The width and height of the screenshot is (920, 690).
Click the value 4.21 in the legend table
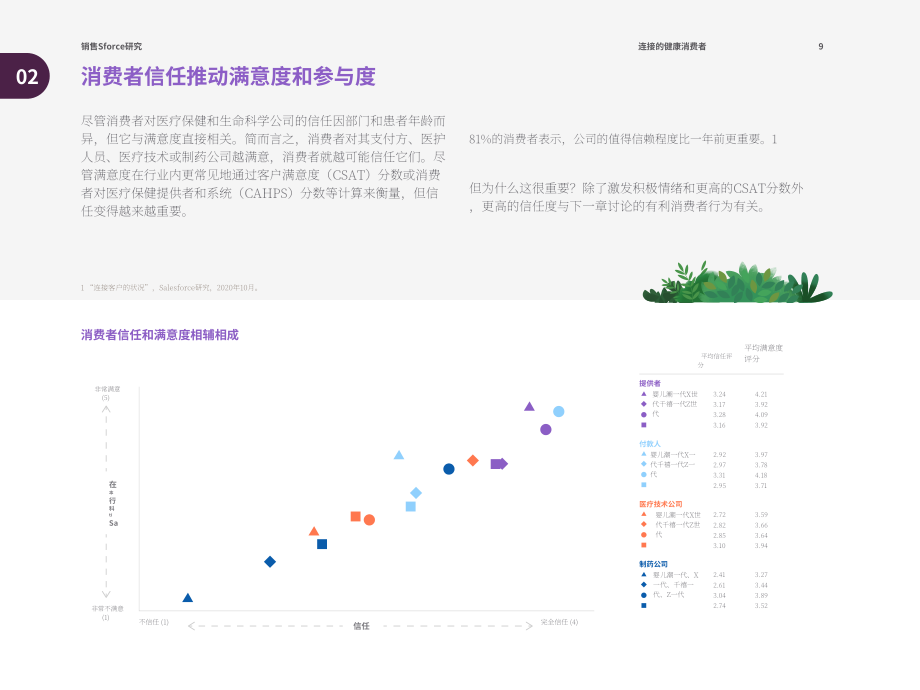click(761, 394)
